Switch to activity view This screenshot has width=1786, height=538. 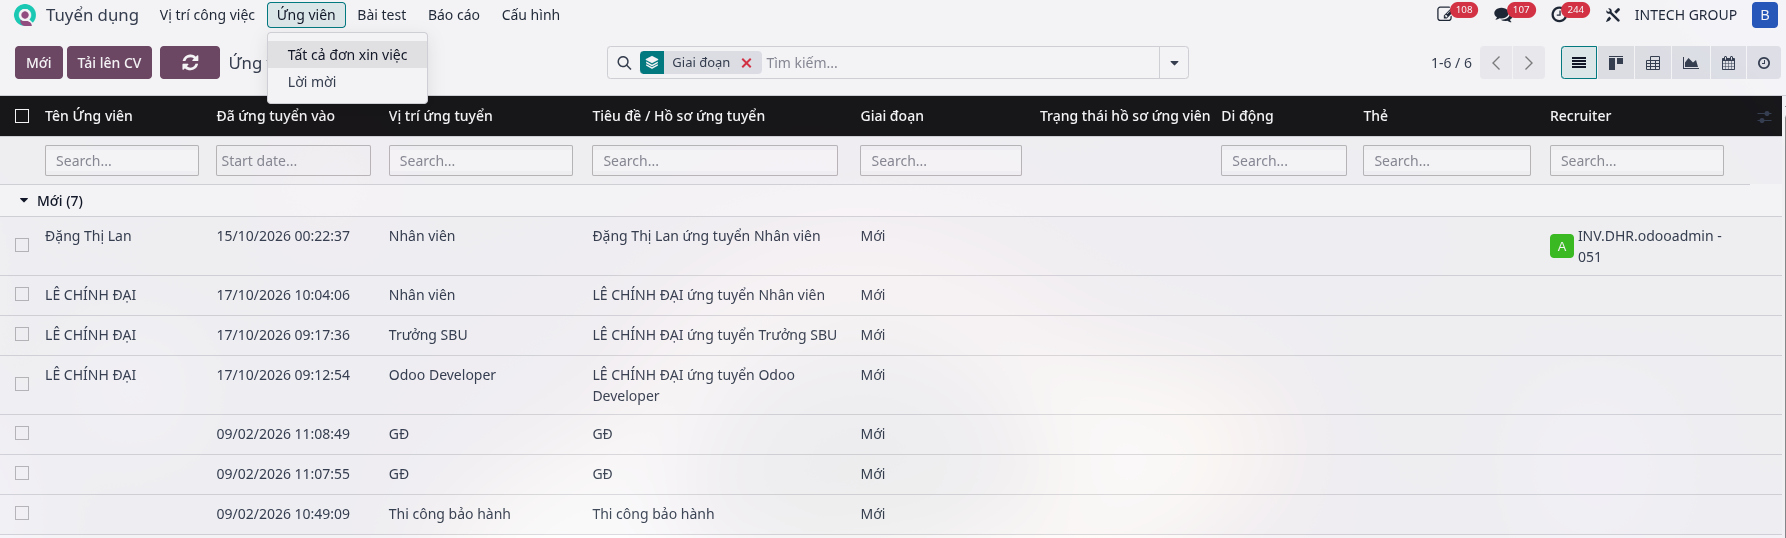[x=1764, y=63]
